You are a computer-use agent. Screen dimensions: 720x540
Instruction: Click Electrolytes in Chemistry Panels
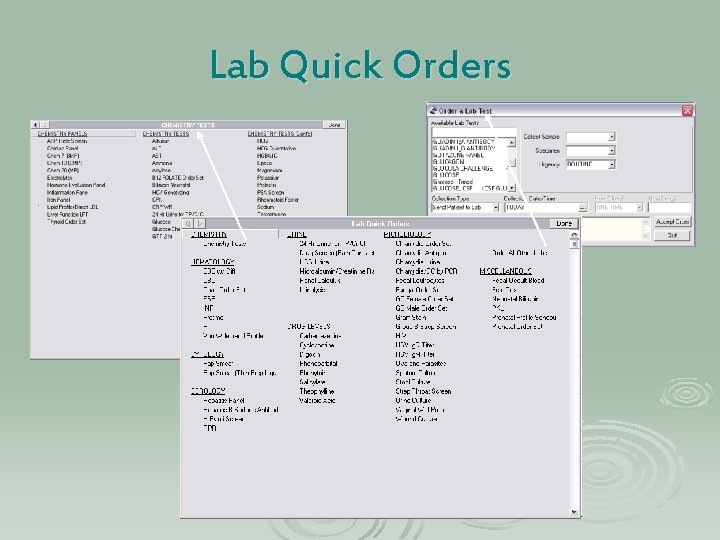coord(59,177)
